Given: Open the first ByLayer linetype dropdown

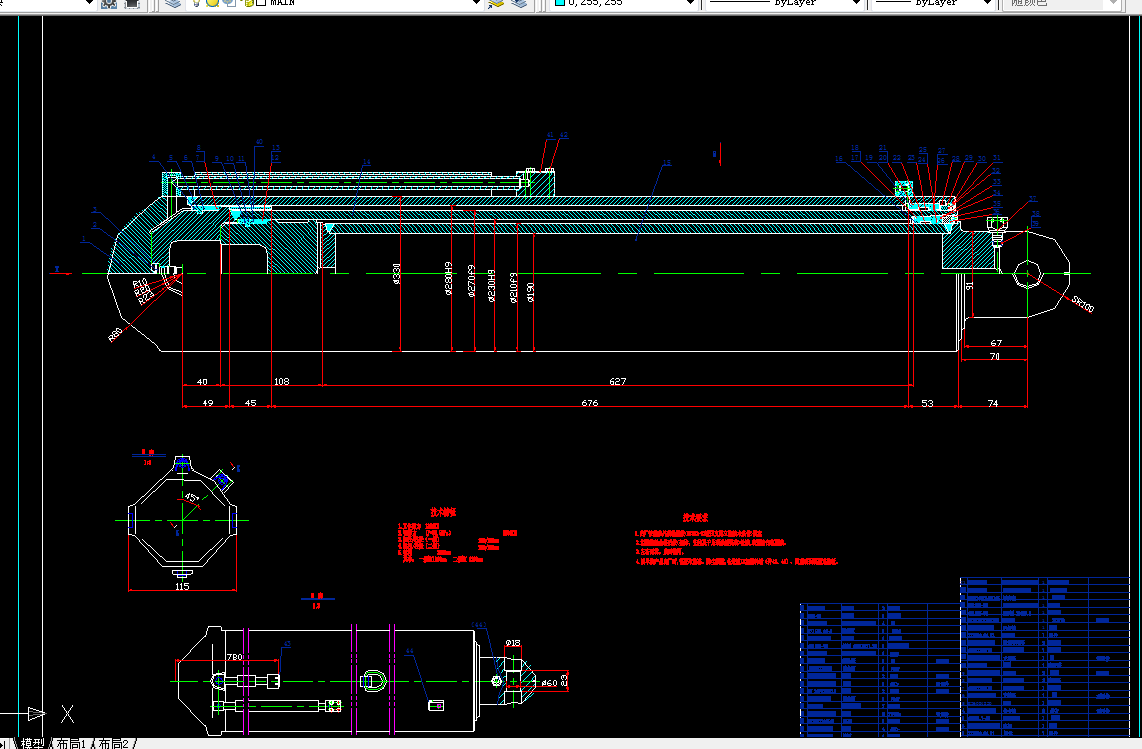Looking at the screenshot, I should pos(856,3).
